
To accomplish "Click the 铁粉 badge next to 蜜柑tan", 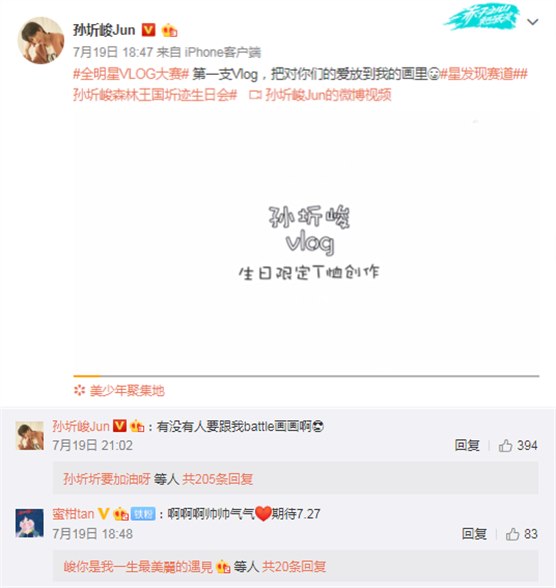I will click(x=143, y=514).
